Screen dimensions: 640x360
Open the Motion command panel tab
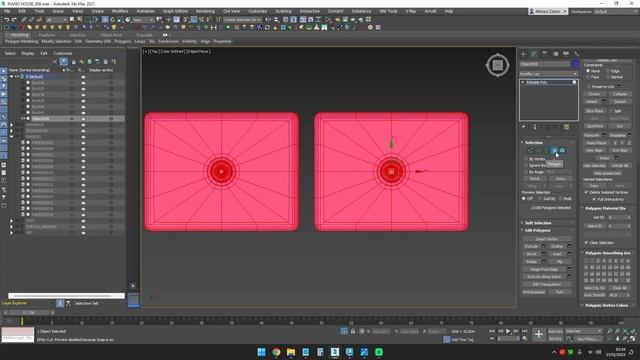coord(555,54)
